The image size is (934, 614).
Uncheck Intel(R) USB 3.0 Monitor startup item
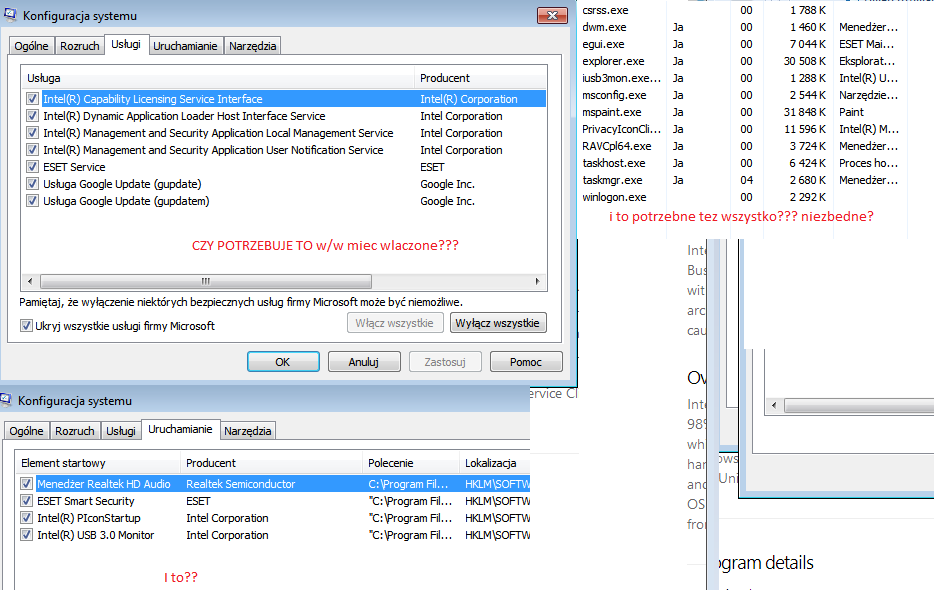26,535
